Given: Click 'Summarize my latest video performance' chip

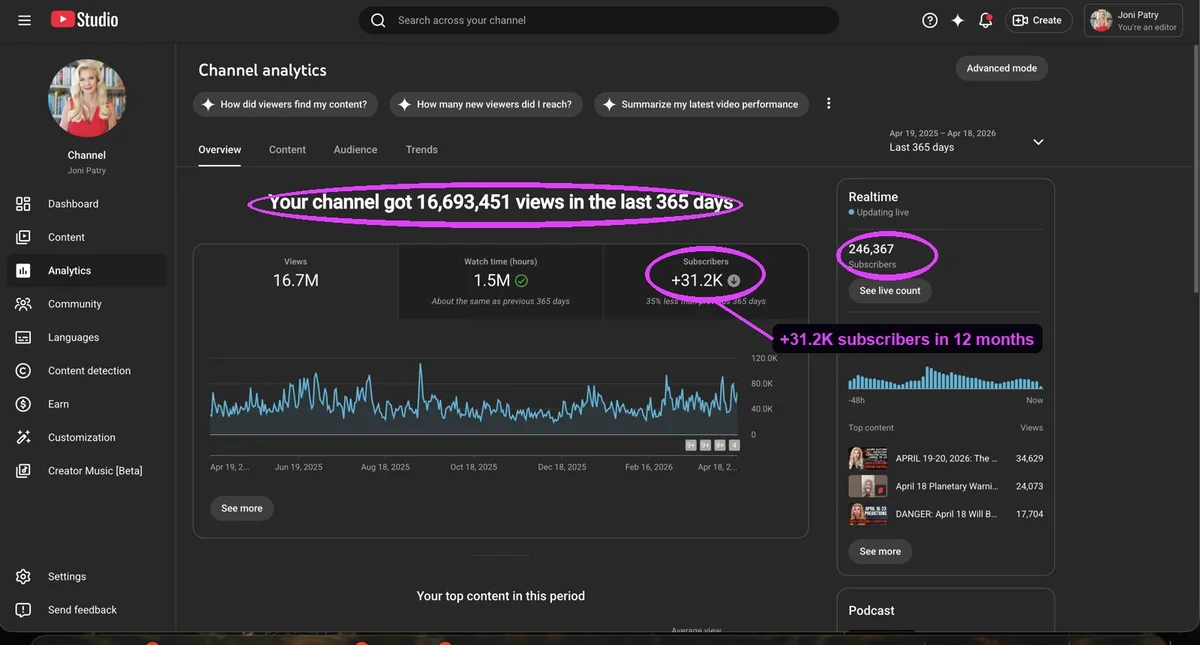Looking at the screenshot, I should pos(702,104).
